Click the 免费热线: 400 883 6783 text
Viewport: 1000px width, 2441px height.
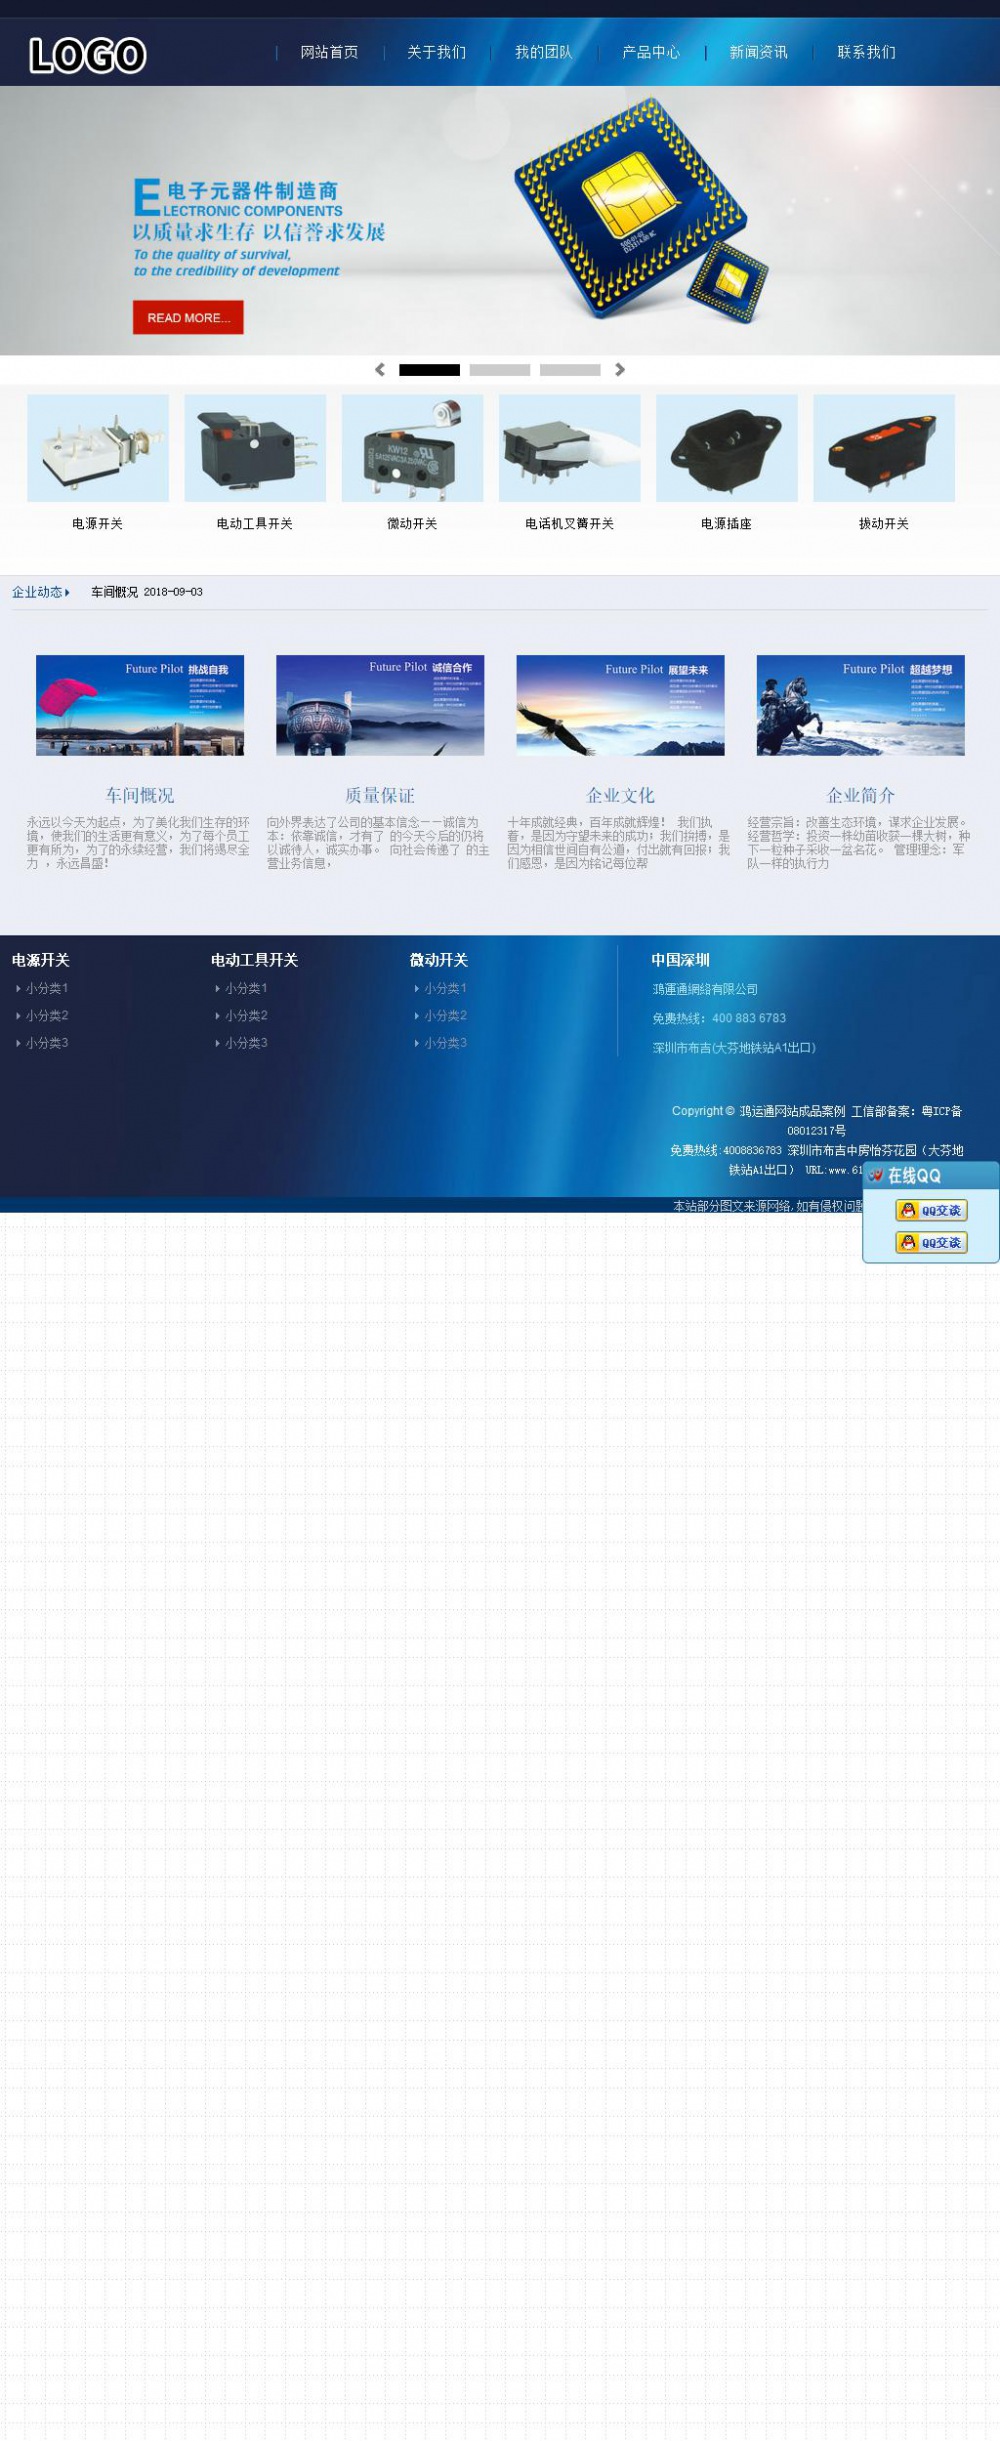coord(719,1018)
